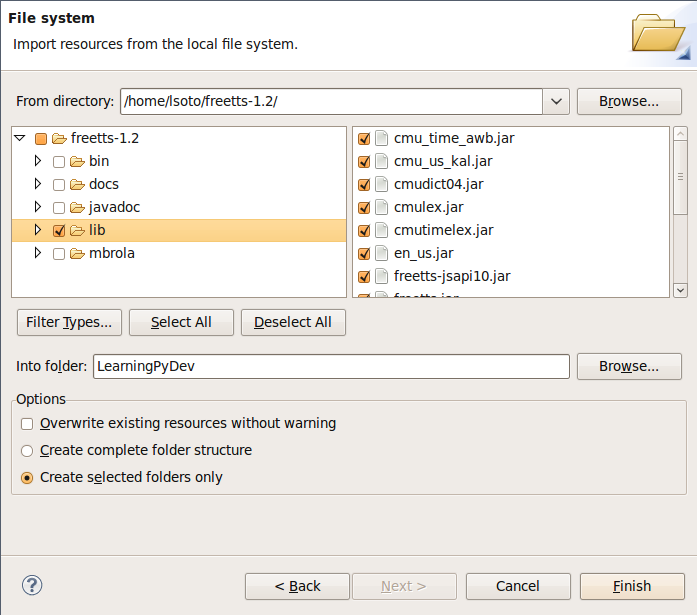Click Deselect All button

pos(293,322)
